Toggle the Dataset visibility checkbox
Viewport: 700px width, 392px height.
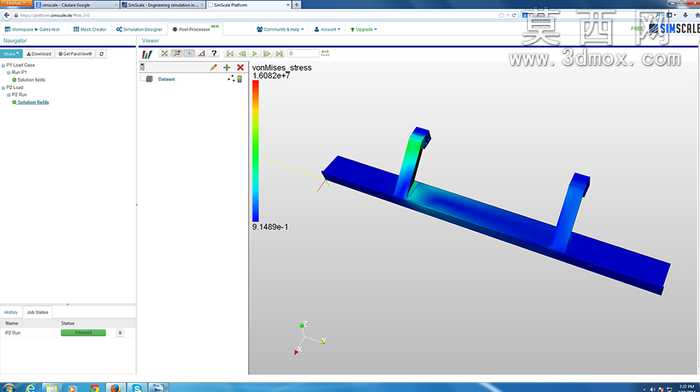[149, 79]
